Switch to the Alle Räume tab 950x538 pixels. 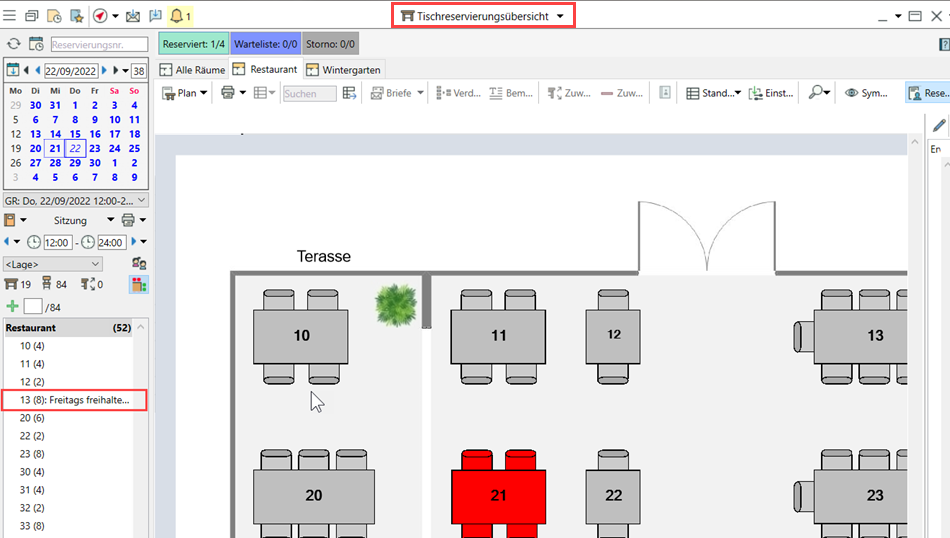[x=193, y=70]
